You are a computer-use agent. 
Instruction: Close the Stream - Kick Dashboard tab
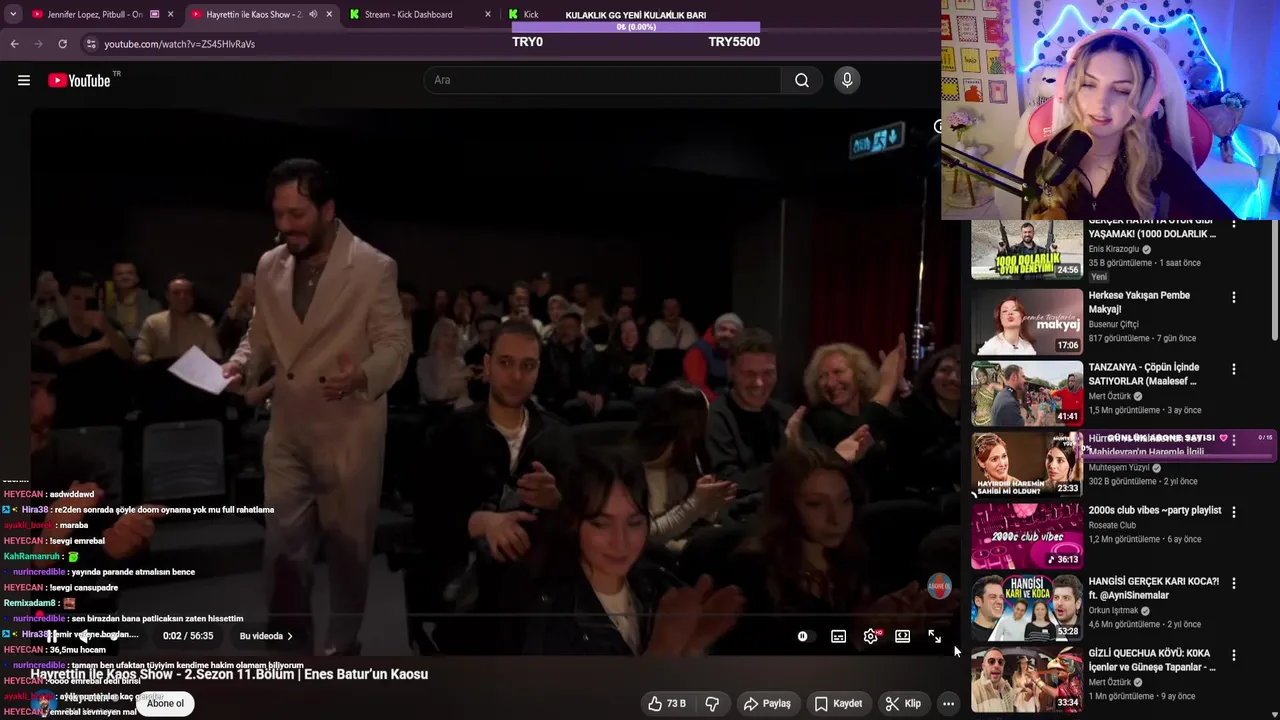[x=488, y=14]
